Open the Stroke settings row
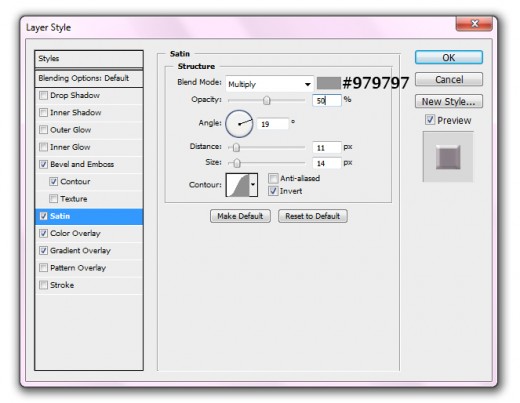Screen dimensions: 520x403 (89, 285)
